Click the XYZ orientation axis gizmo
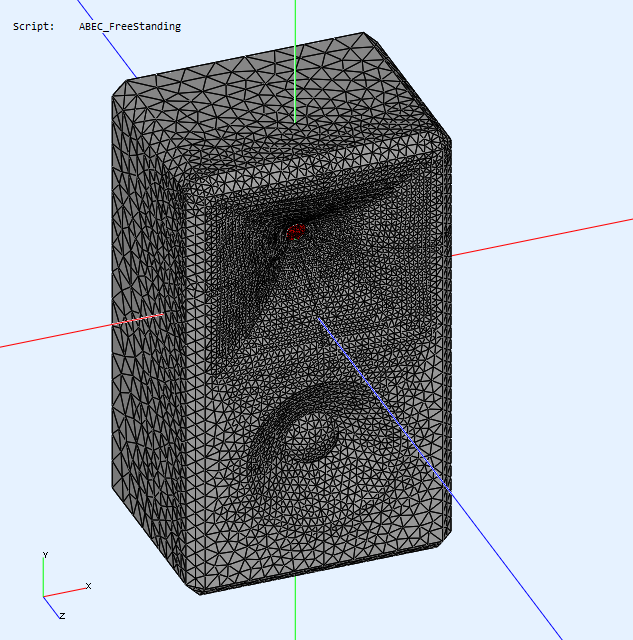633x640 pixels. pyautogui.click(x=65, y=586)
